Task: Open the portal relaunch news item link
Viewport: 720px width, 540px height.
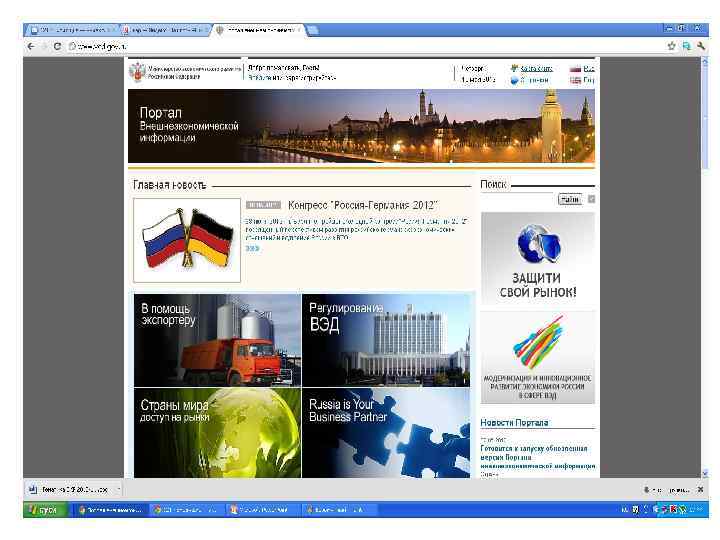Action: (x=538, y=457)
